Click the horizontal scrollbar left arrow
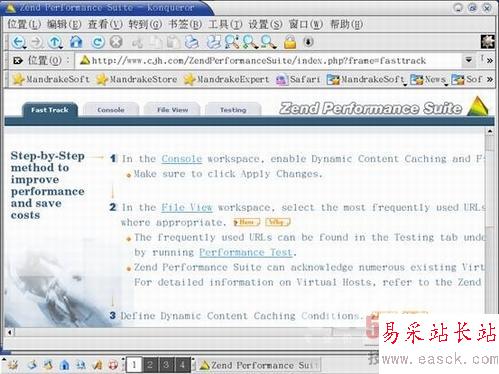Screen dimensions: 499x374 pyautogui.click(x=10, y=332)
